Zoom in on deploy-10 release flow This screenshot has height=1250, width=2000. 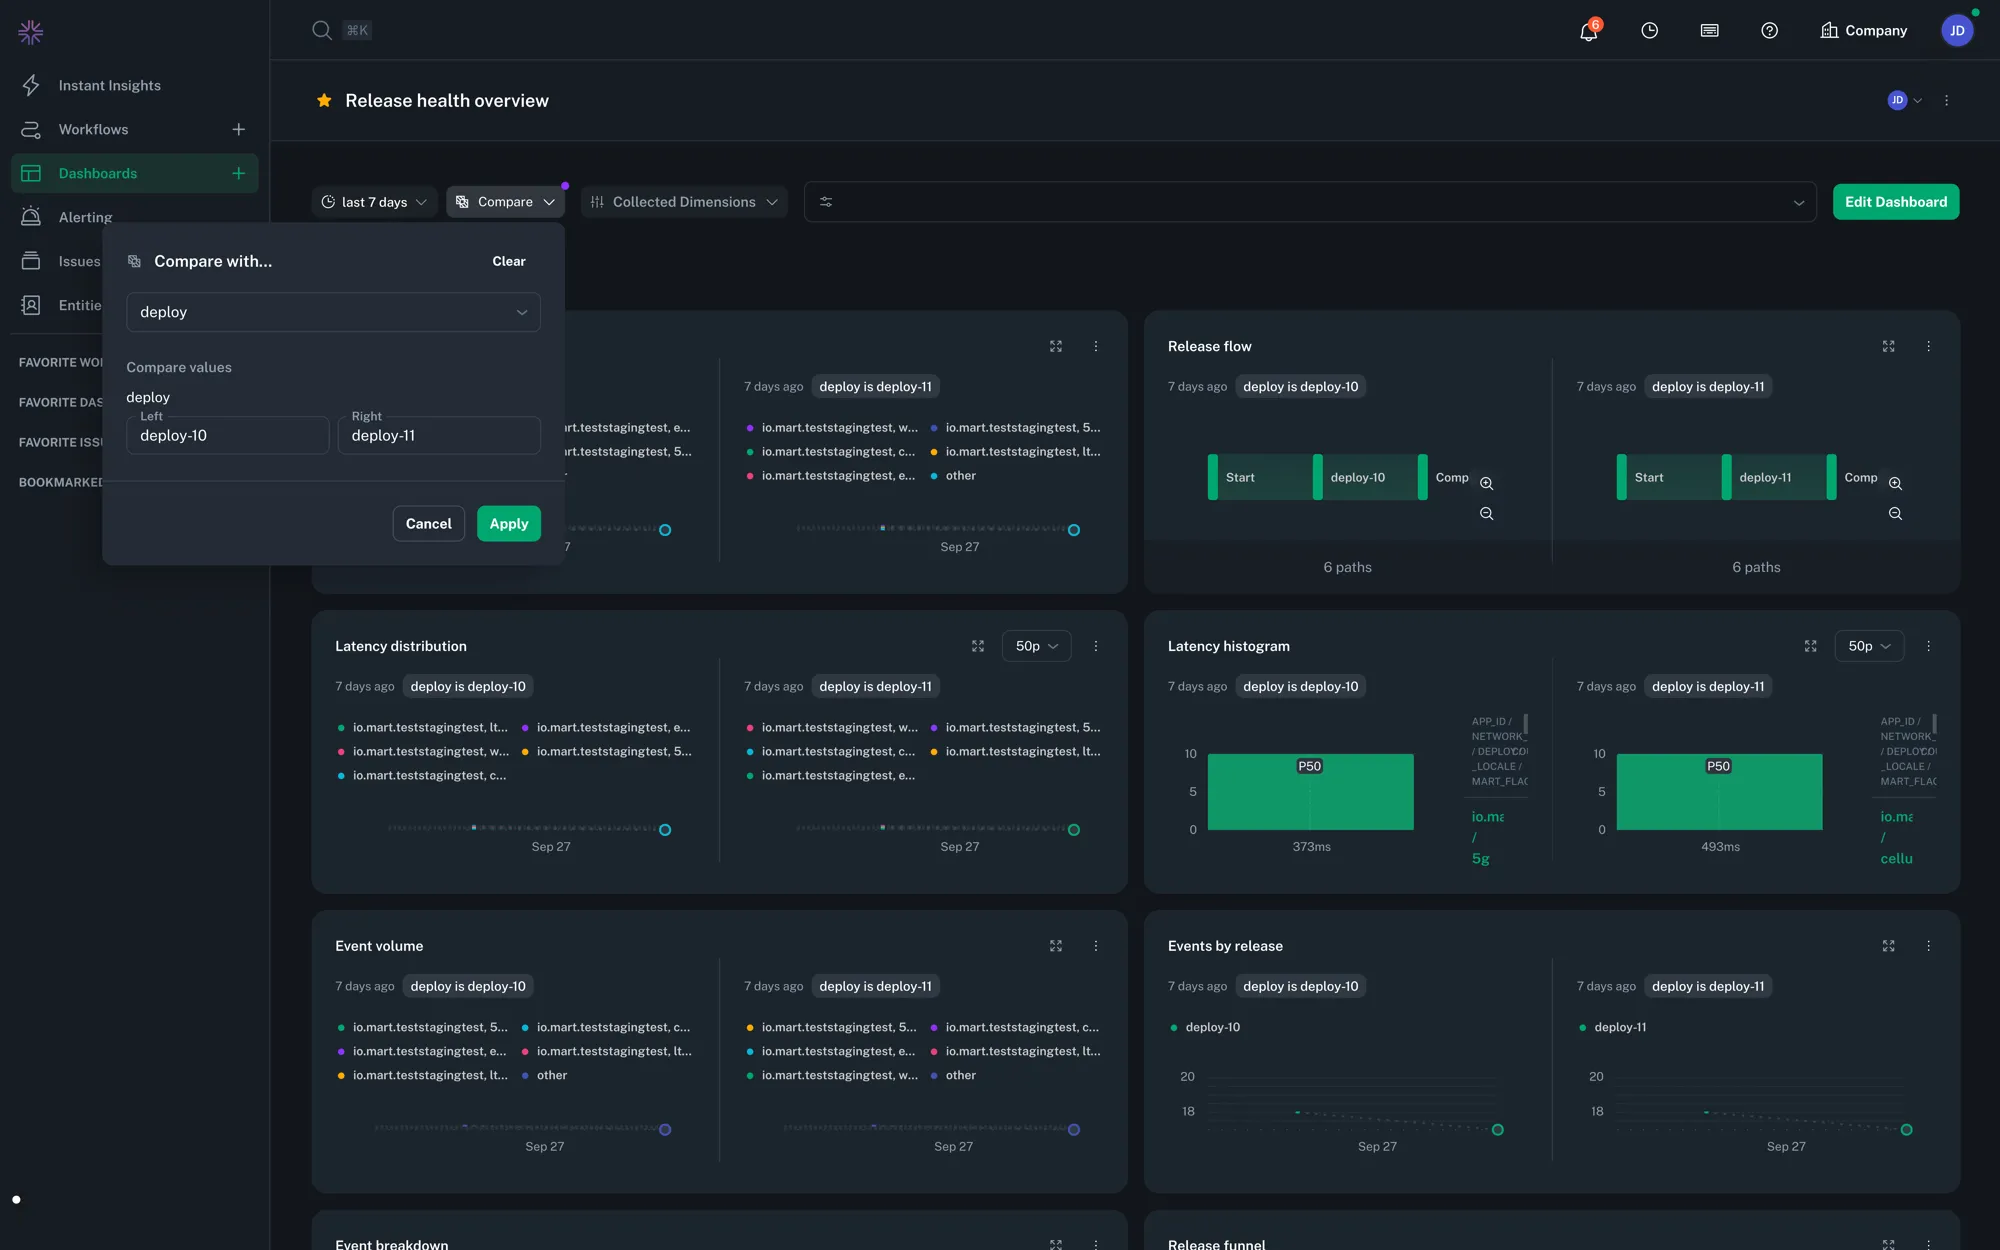coord(1487,483)
